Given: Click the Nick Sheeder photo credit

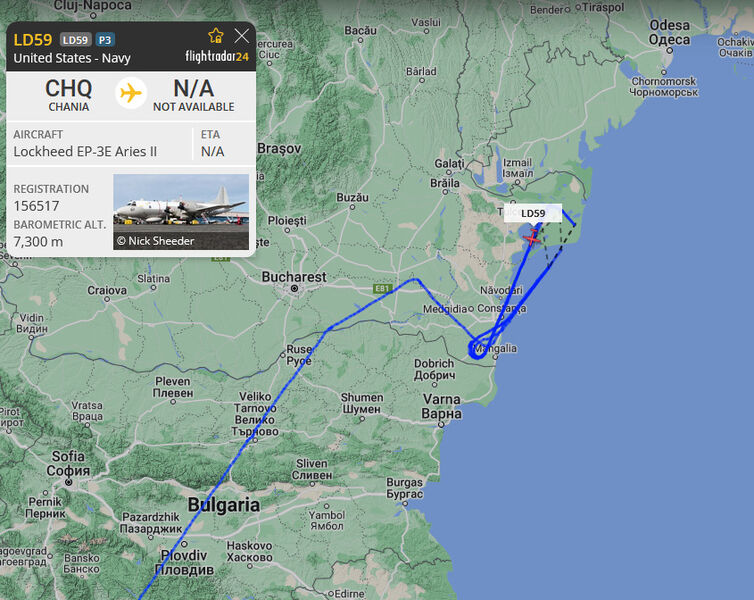Looking at the screenshot, I should point(156,241).
